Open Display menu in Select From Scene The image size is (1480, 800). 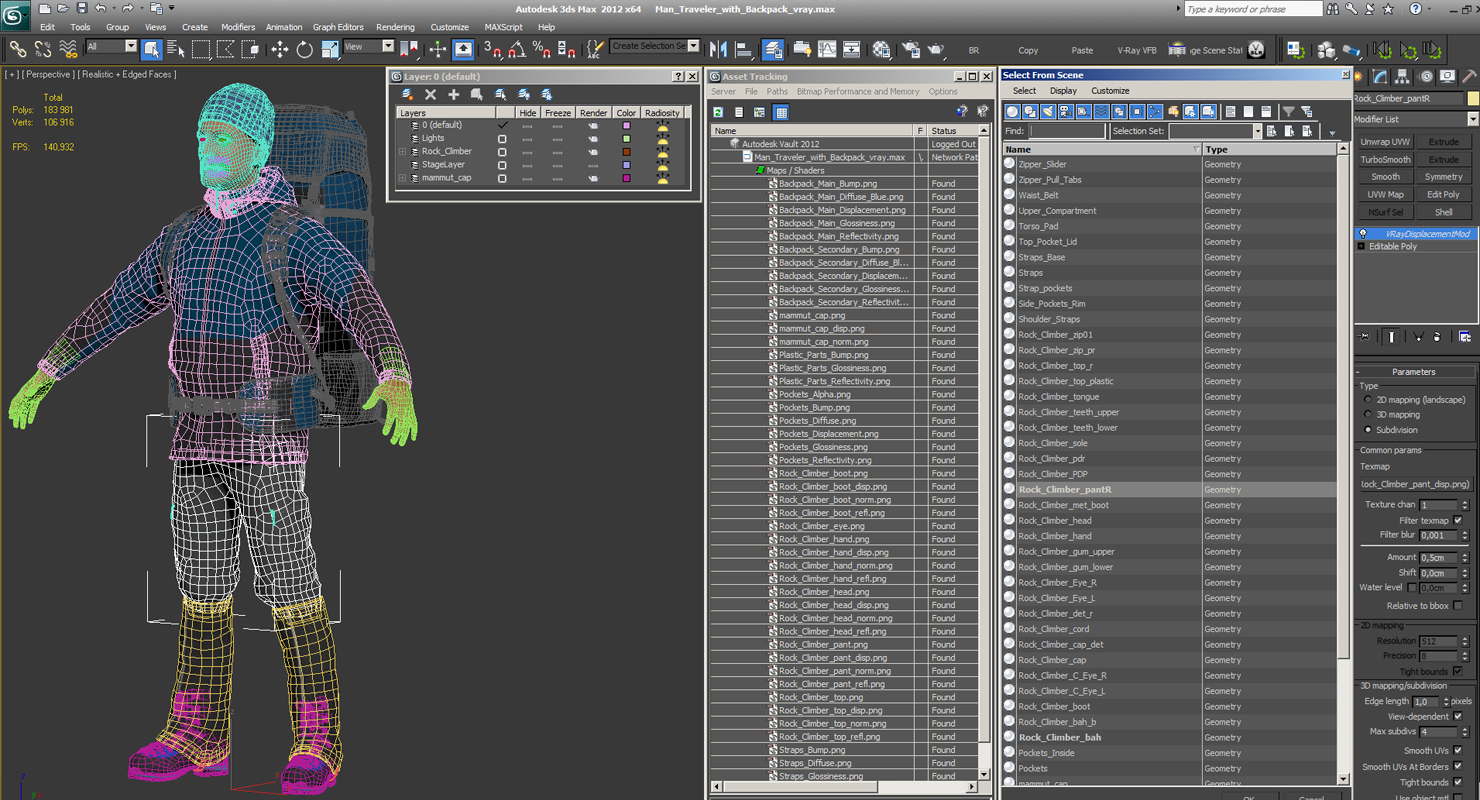point(1063,91)
